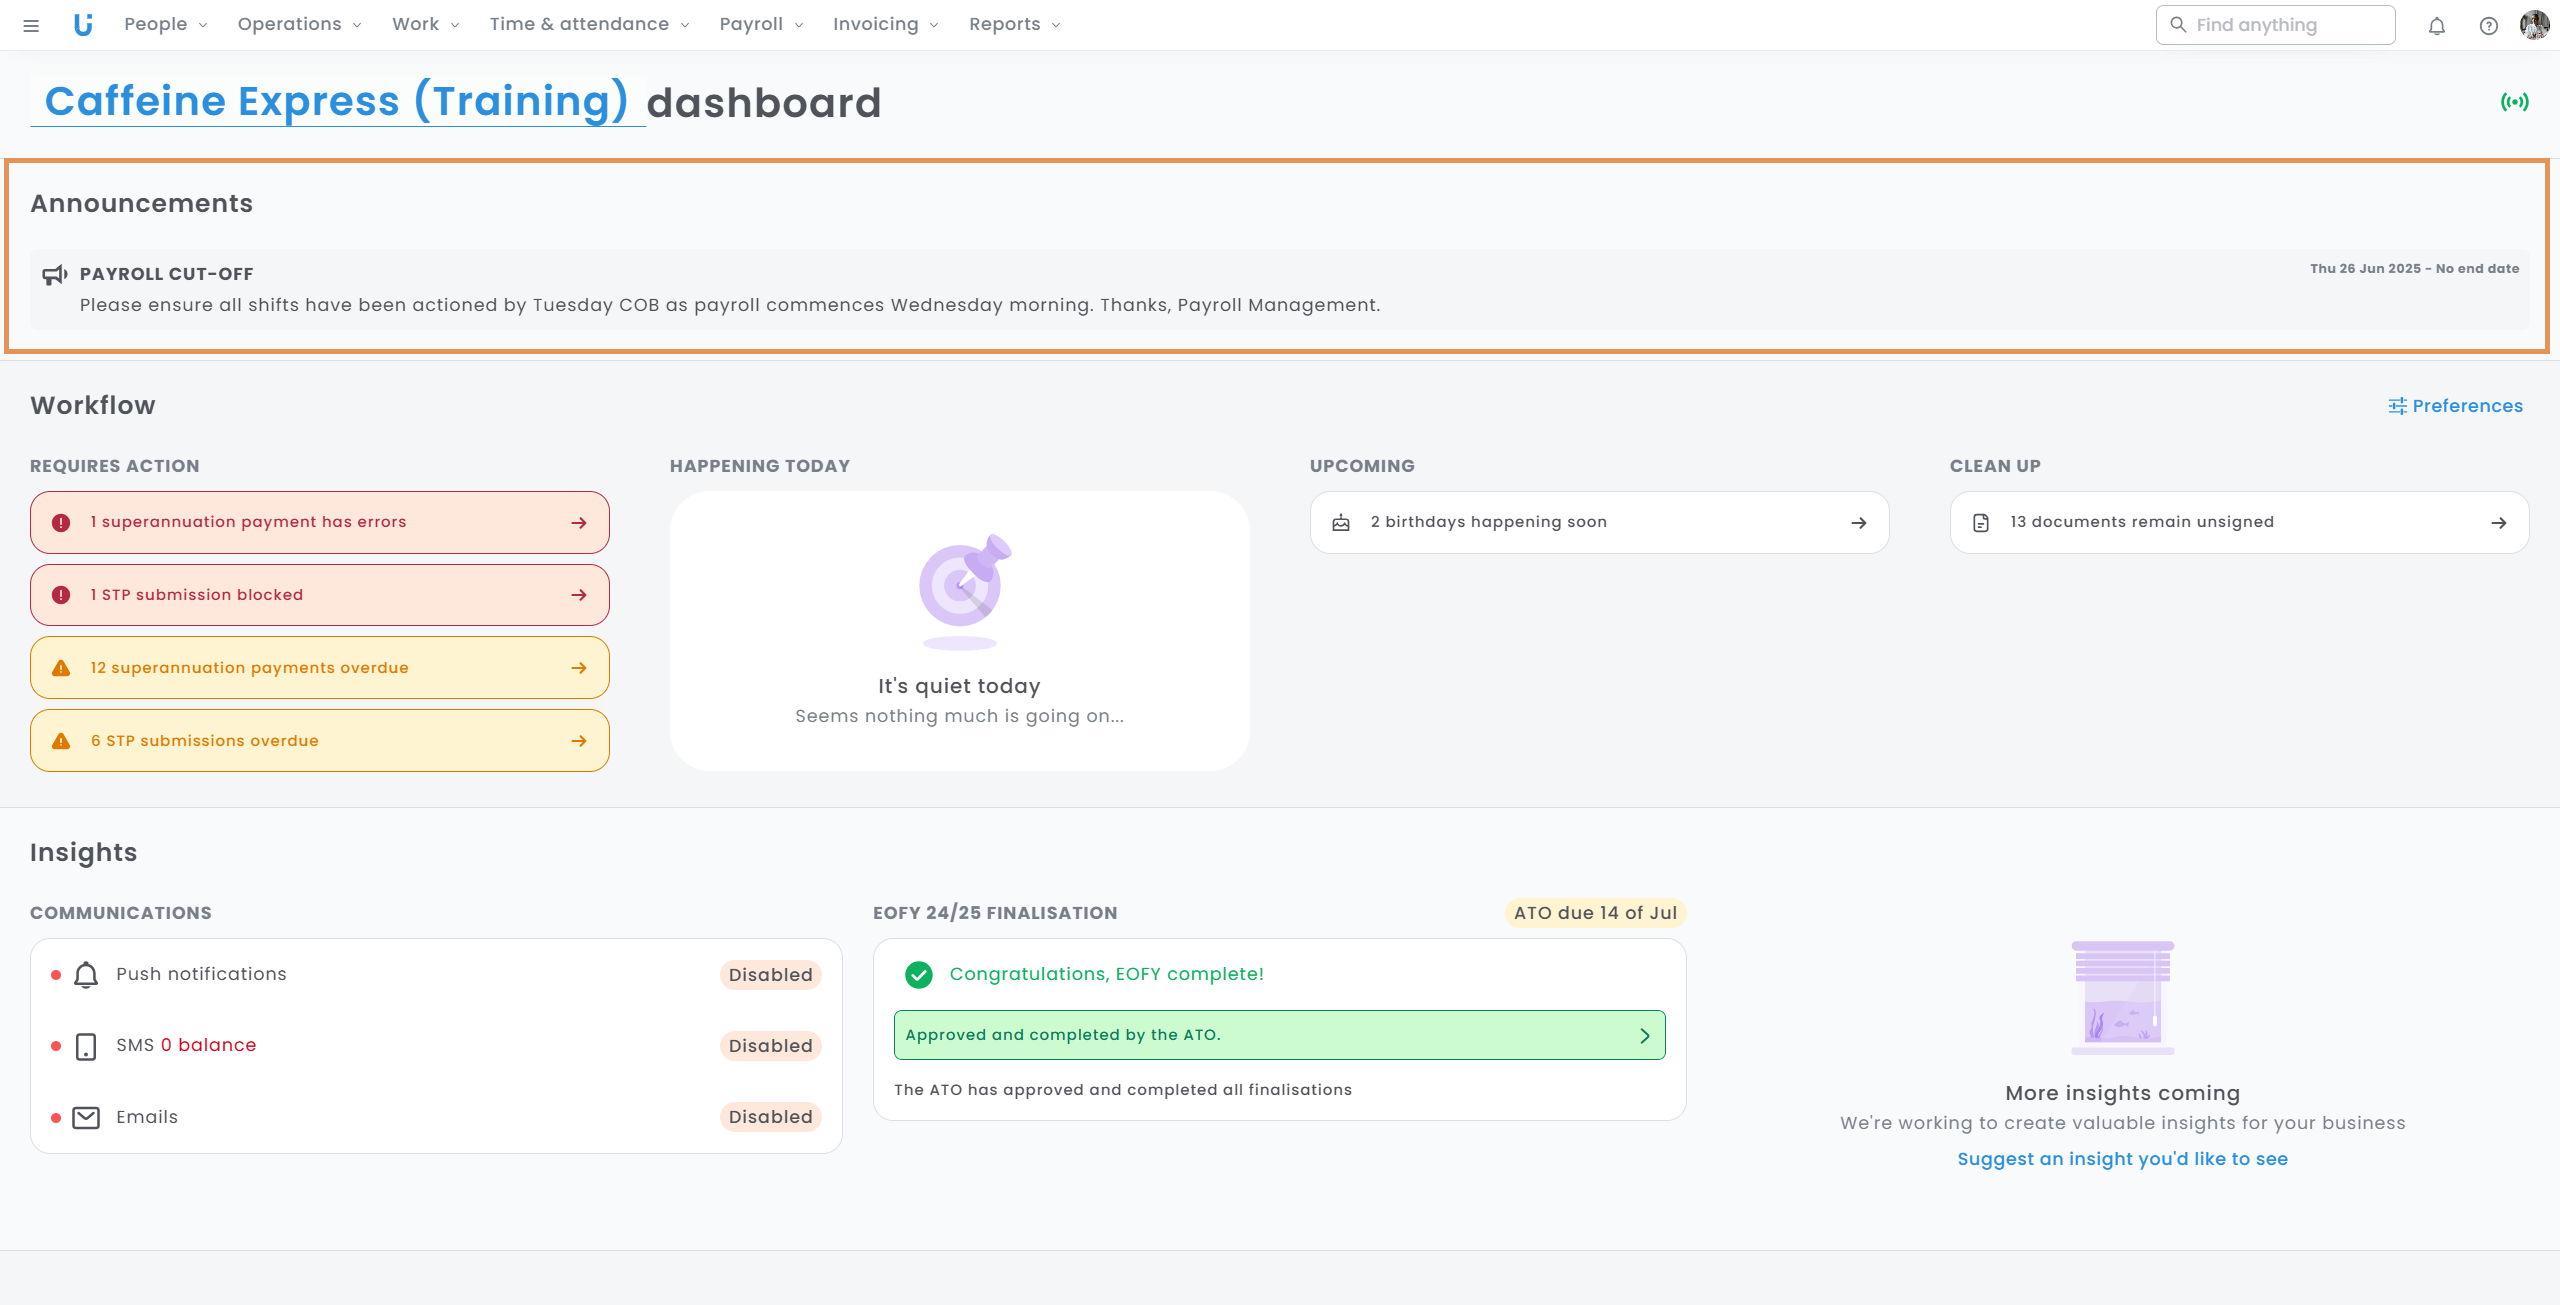2560x1305 pixels.
Task: Click arrow on STP submission blocked
Action: tap(579, 595)
